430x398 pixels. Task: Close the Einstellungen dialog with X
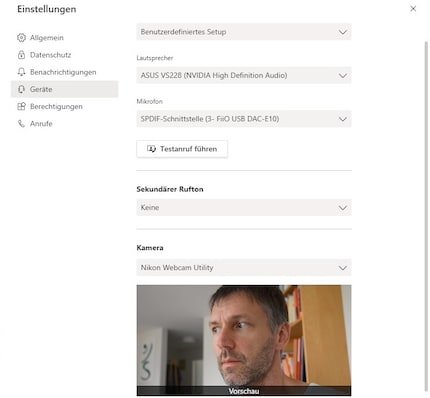click(413, 9)
